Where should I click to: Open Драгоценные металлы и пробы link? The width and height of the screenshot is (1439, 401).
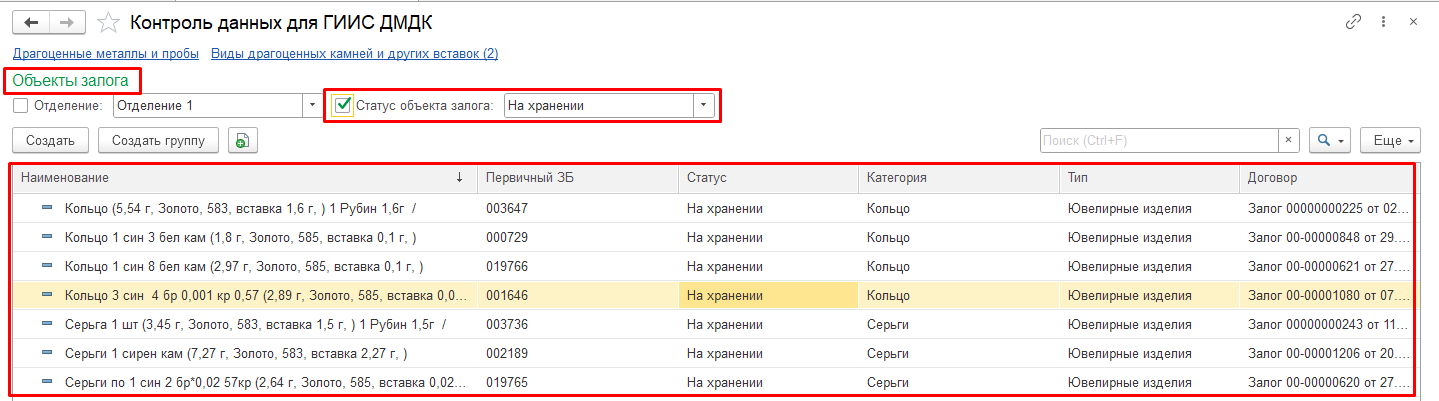pos(106,54)
